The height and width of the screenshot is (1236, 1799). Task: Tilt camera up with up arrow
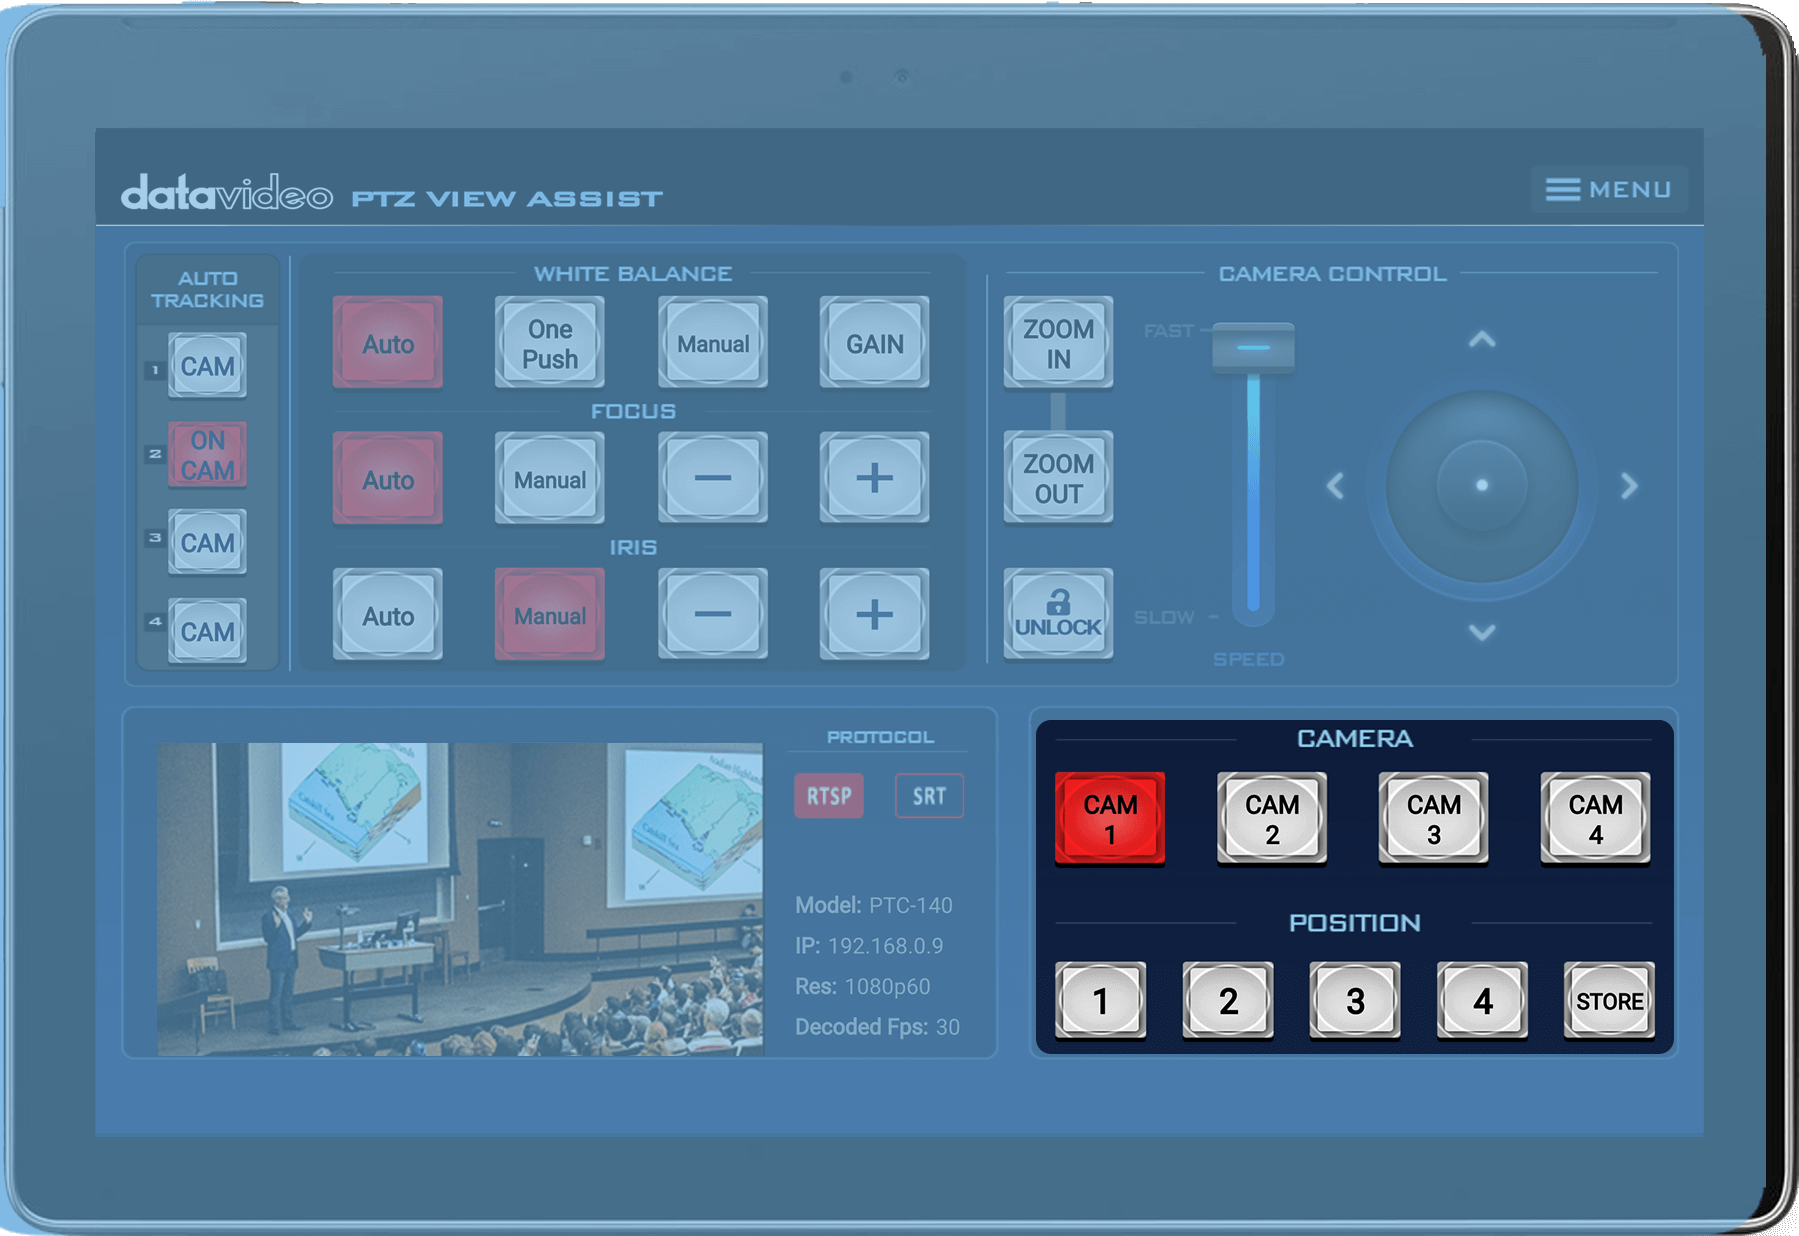coord(1482,340)
